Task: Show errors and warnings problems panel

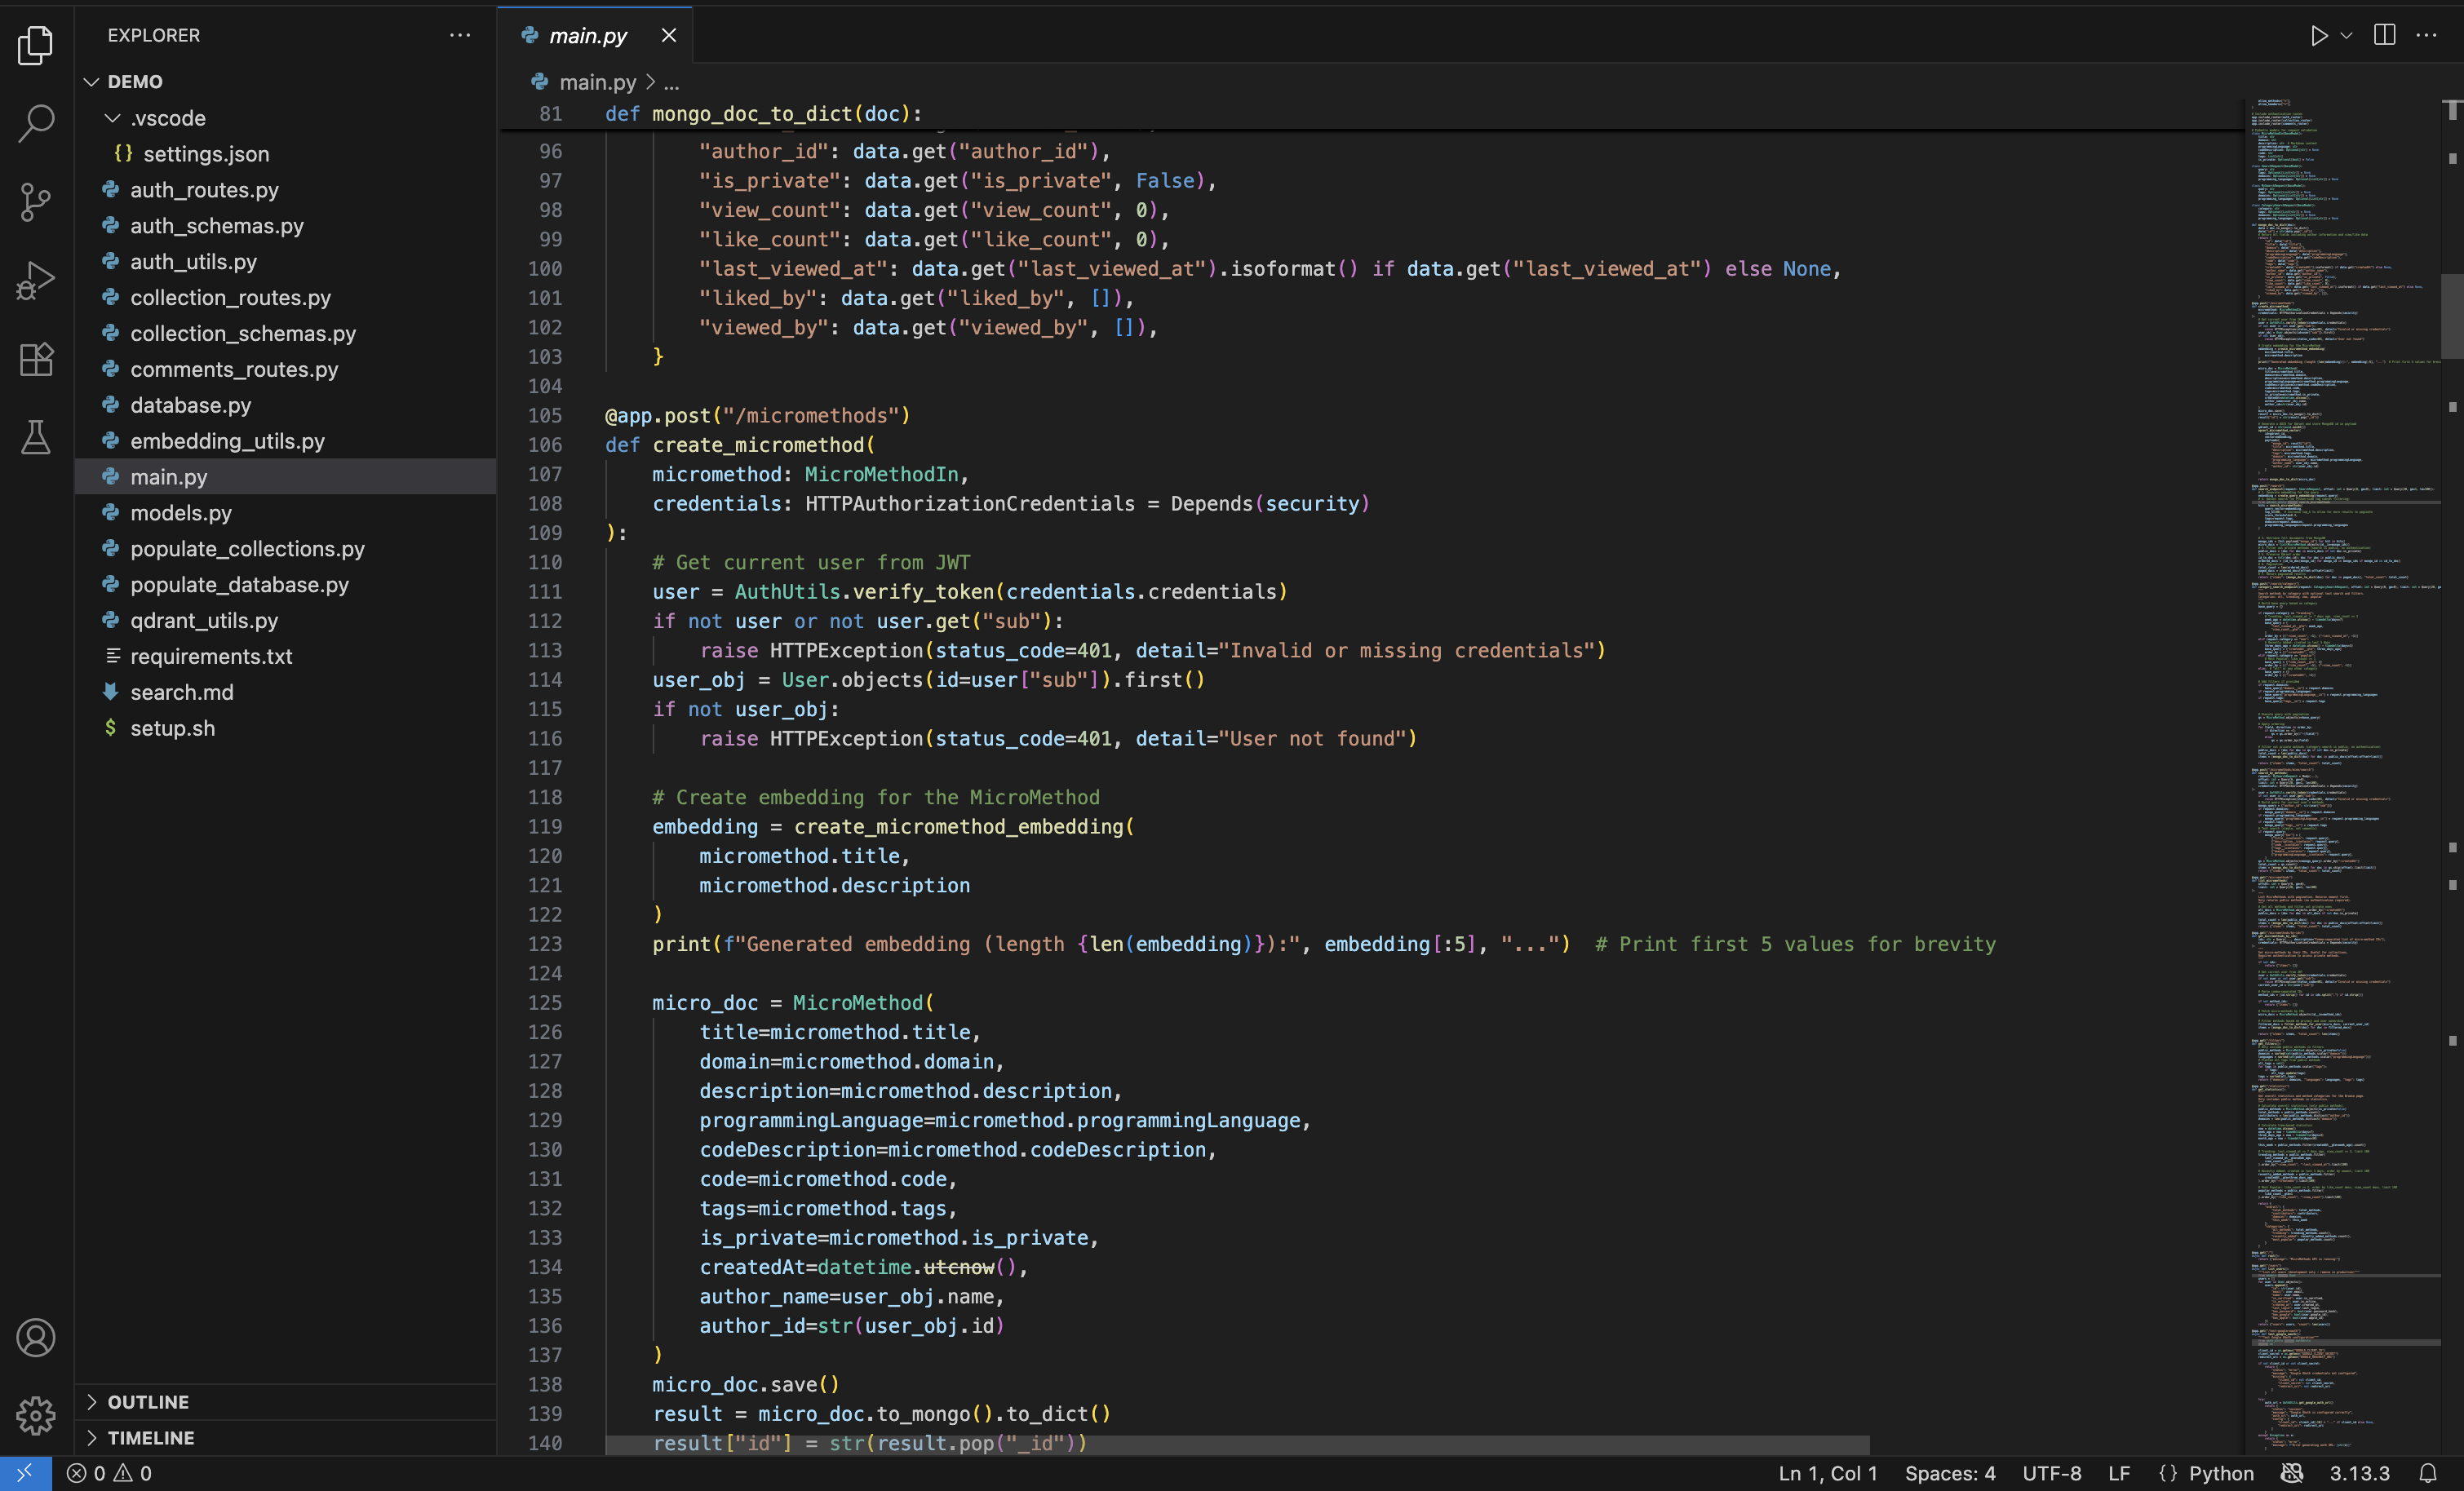Action: [x=109, y=1473]
